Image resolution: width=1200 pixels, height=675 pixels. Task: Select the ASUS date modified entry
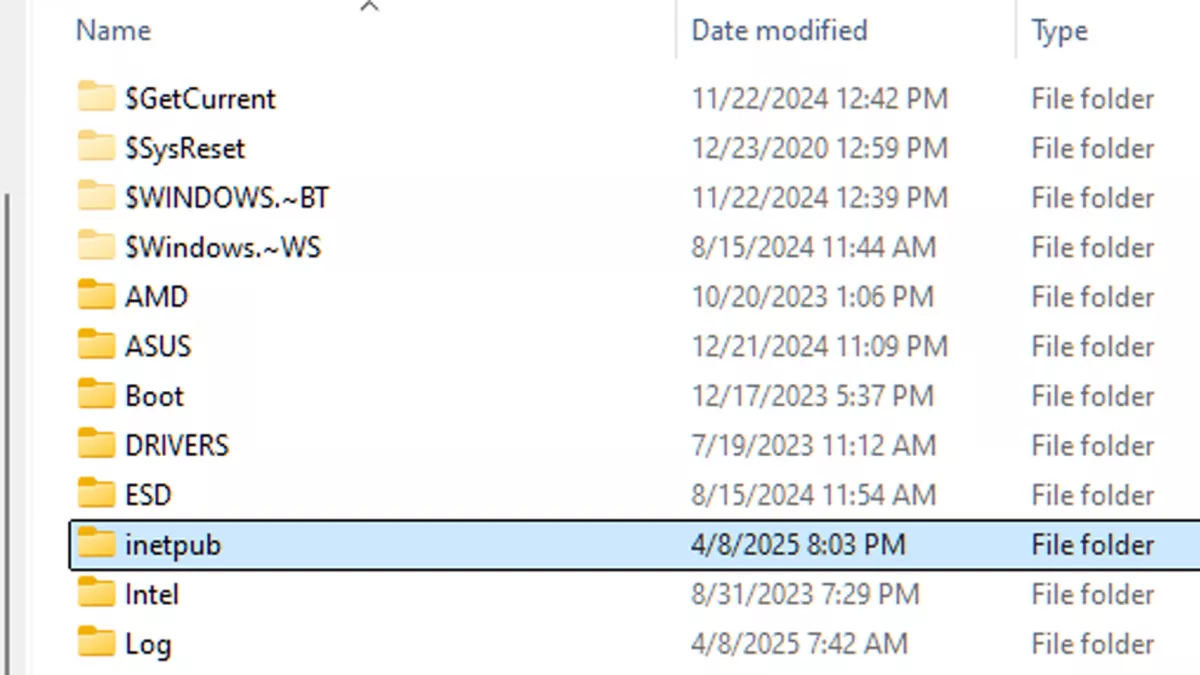point(819,346)
